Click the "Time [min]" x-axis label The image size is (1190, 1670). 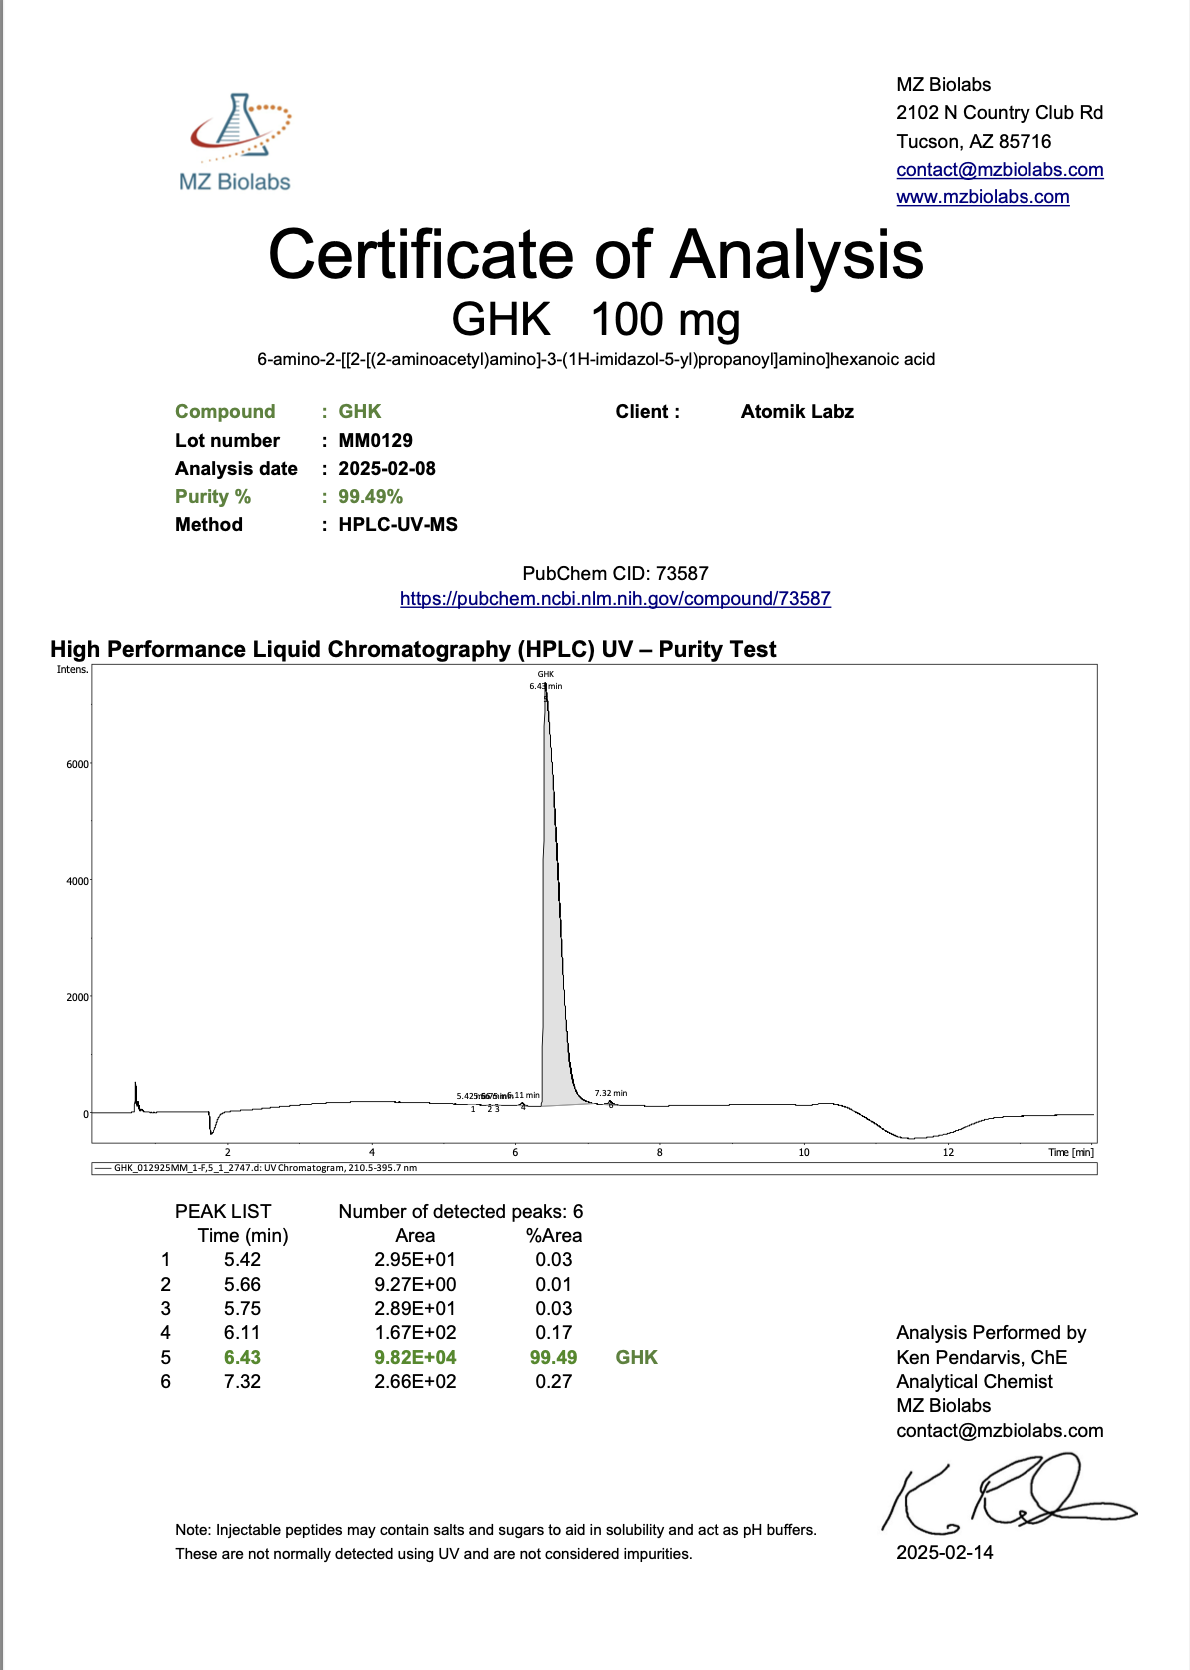tap(1071, 1152)
